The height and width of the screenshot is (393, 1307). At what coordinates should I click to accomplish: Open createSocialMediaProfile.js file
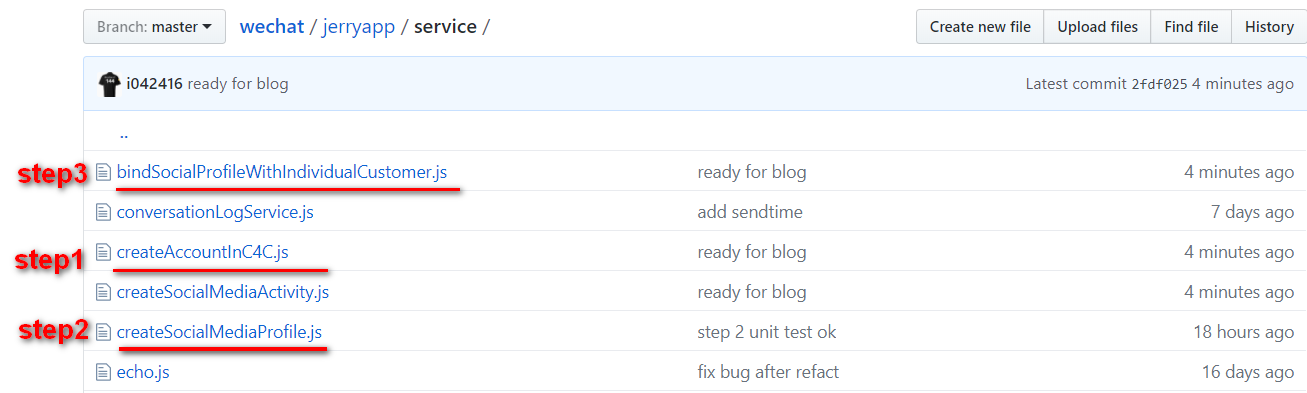219,332
